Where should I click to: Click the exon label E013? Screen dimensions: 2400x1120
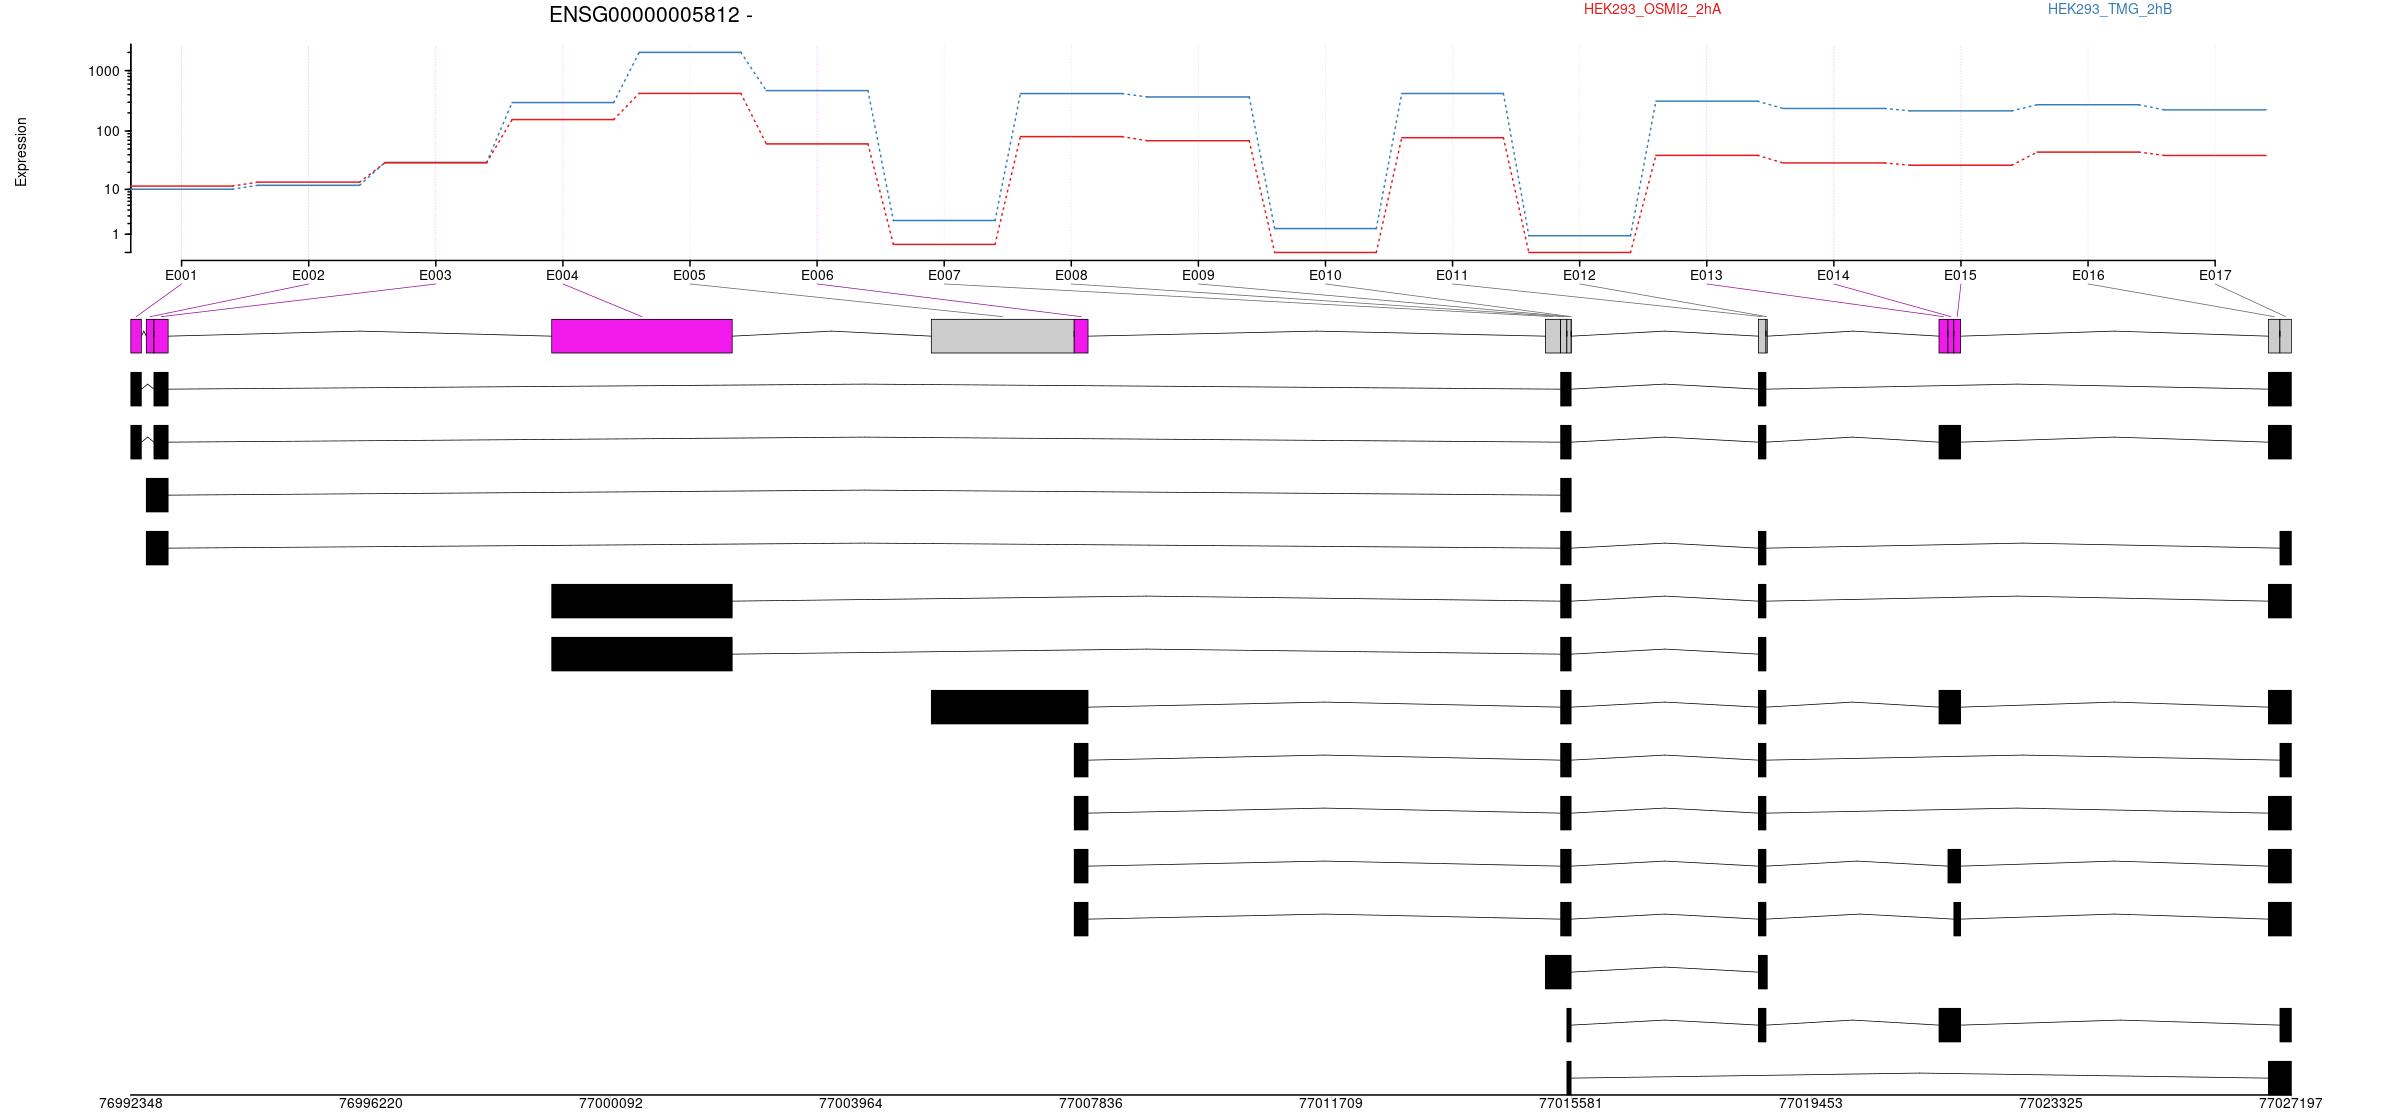[1706, 275]
